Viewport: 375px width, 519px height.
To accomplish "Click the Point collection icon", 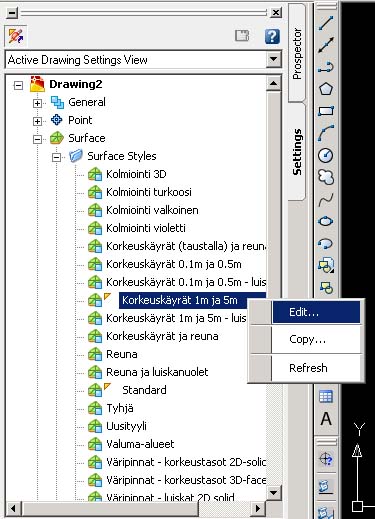I will (x=57, y=120).
